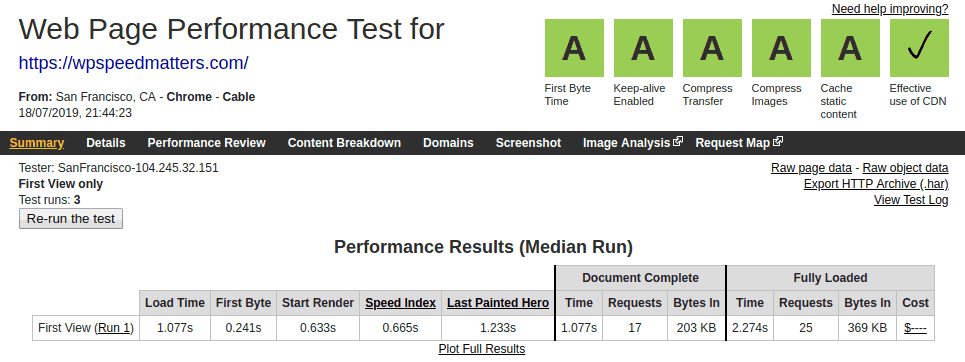Click the Raw object data link
This screenshot has height=362, width=965.
(905, 168)
